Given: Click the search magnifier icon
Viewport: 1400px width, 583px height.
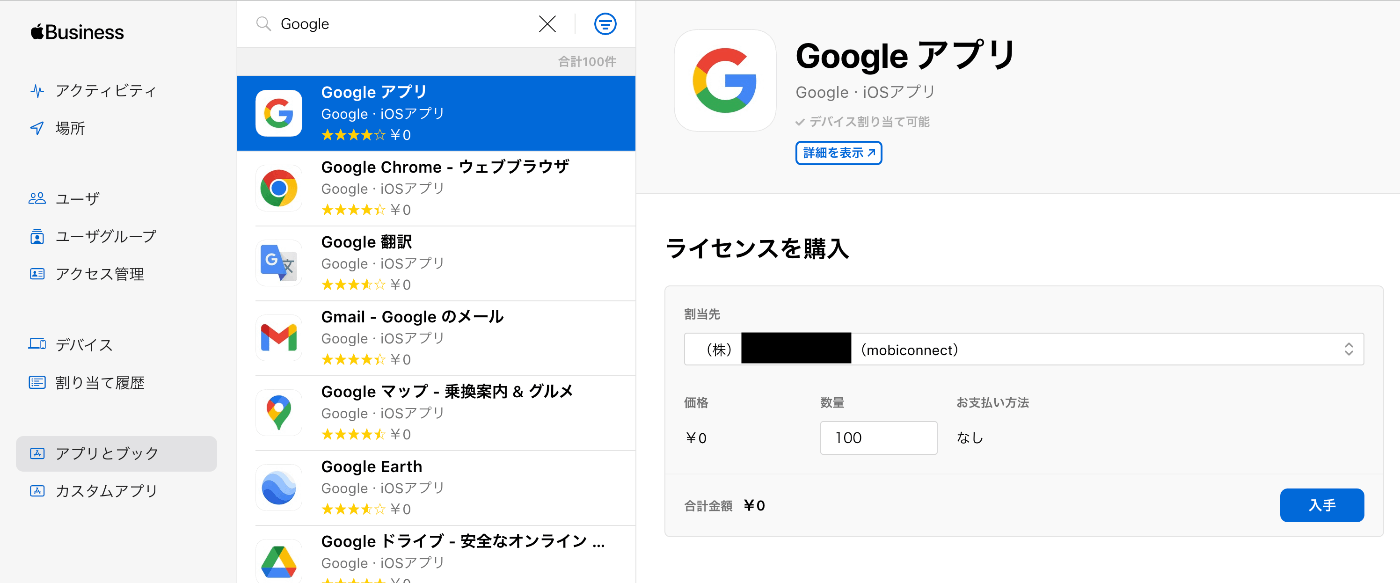Looking at the screenshot, I should pos(264,24).
